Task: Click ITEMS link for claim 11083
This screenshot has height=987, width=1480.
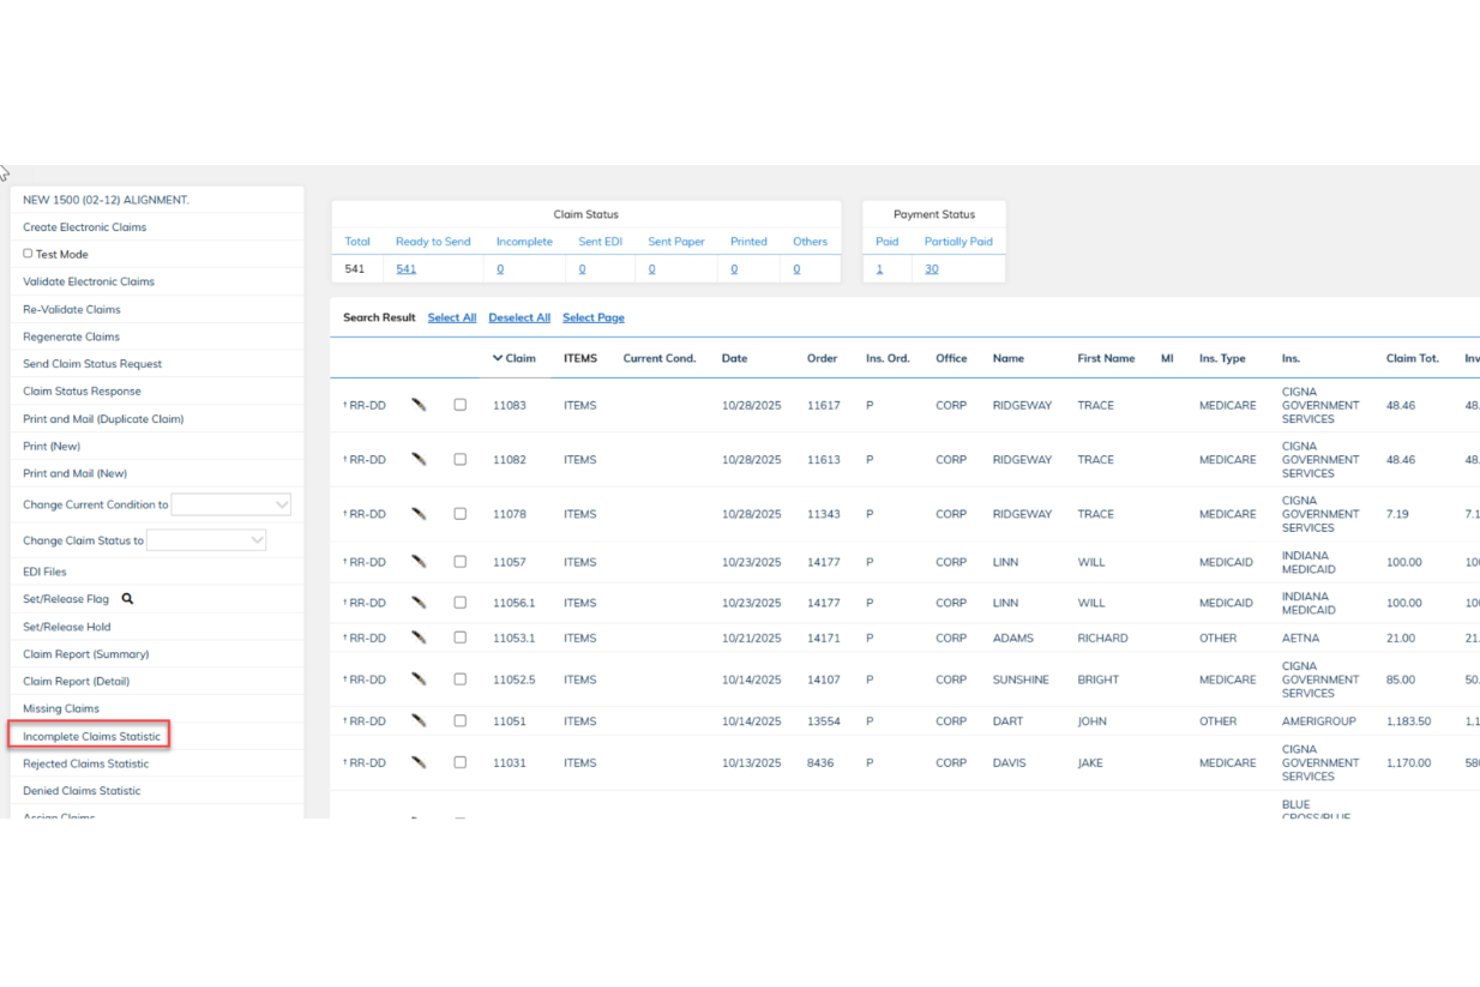Action: (x=580, y=405)
